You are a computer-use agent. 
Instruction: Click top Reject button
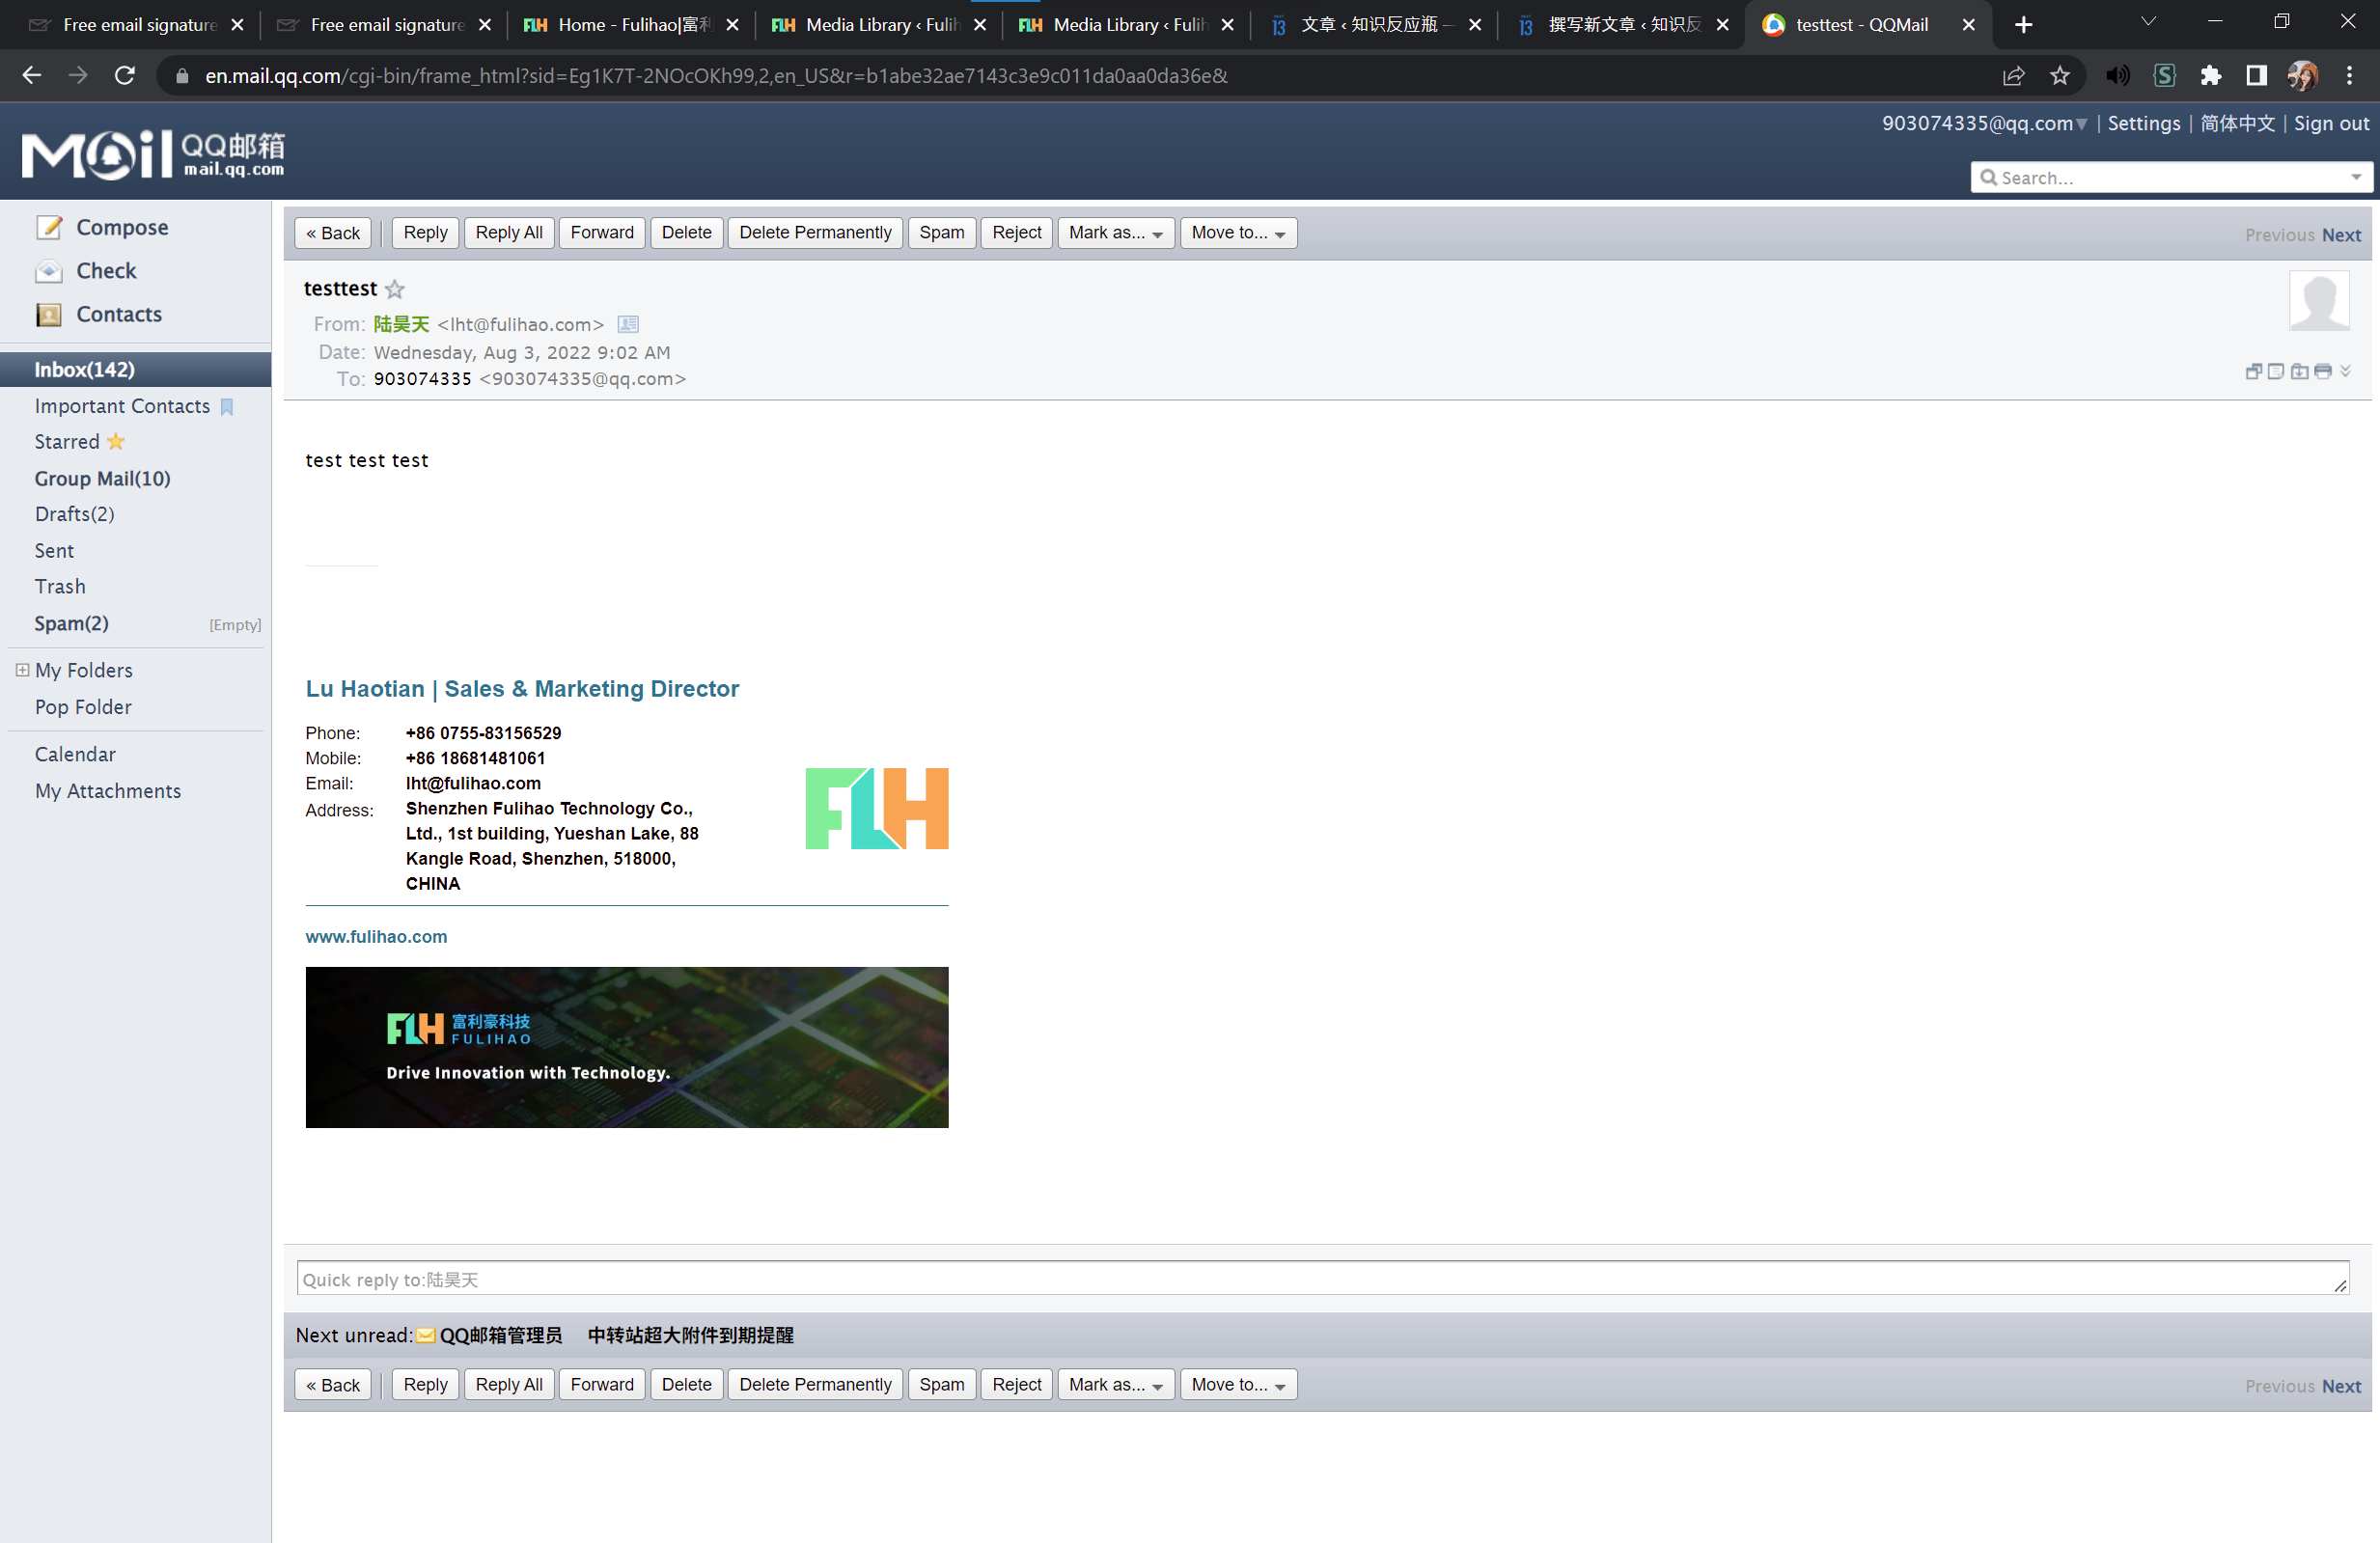coord(1016,233)
